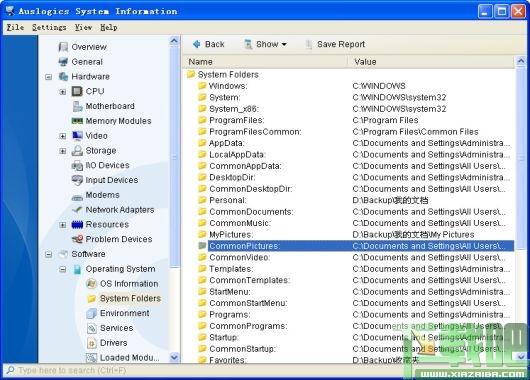Screen dimensions: 530x380
Task: Expand the CPU tree node
Action: 63,92
